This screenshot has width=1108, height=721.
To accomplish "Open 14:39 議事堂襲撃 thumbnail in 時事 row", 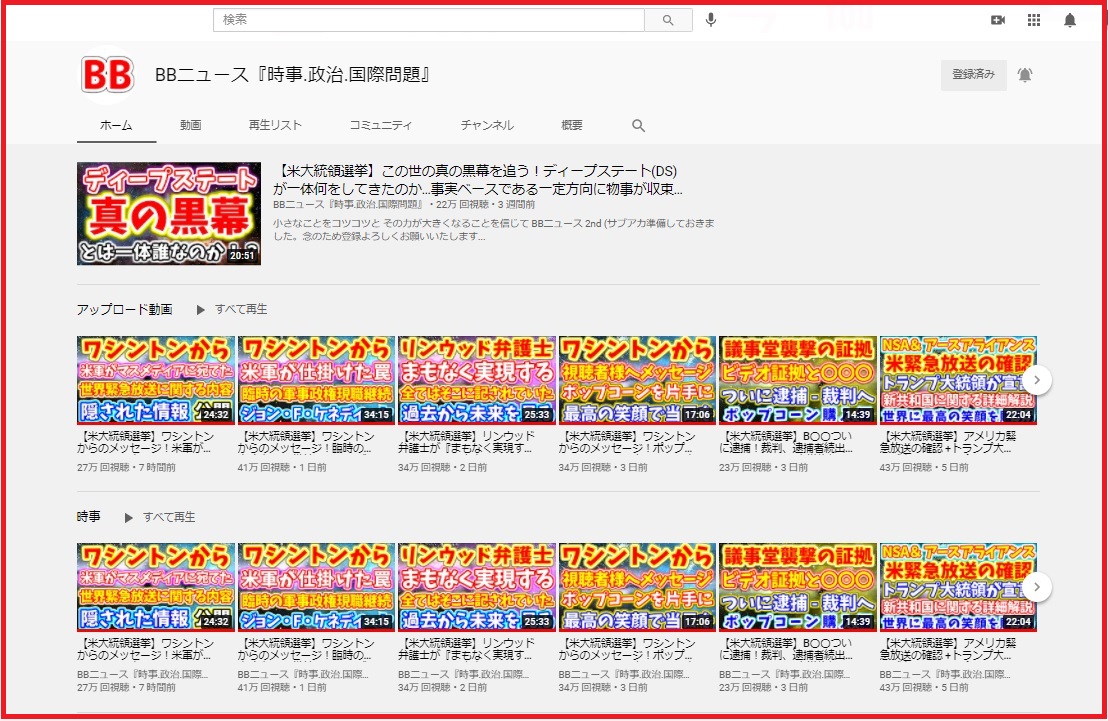I will [x=798, y=587].
